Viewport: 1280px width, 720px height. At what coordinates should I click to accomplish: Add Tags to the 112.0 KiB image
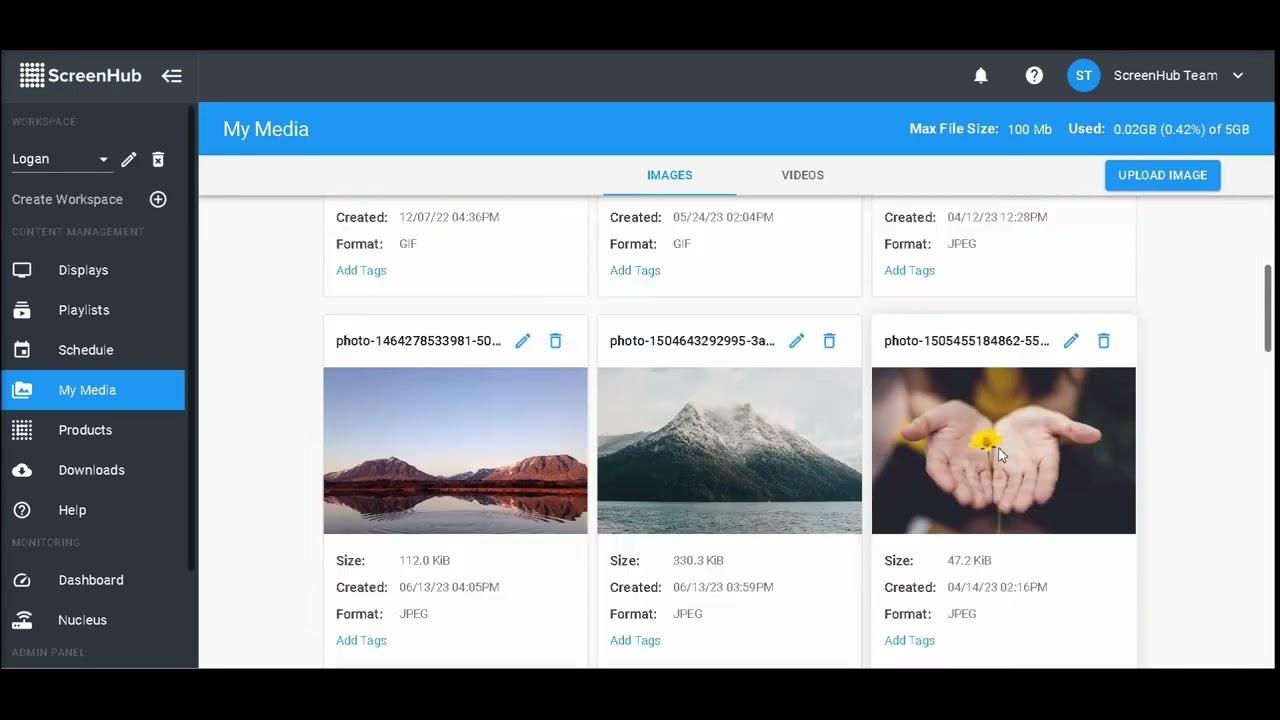pos(361,640)
